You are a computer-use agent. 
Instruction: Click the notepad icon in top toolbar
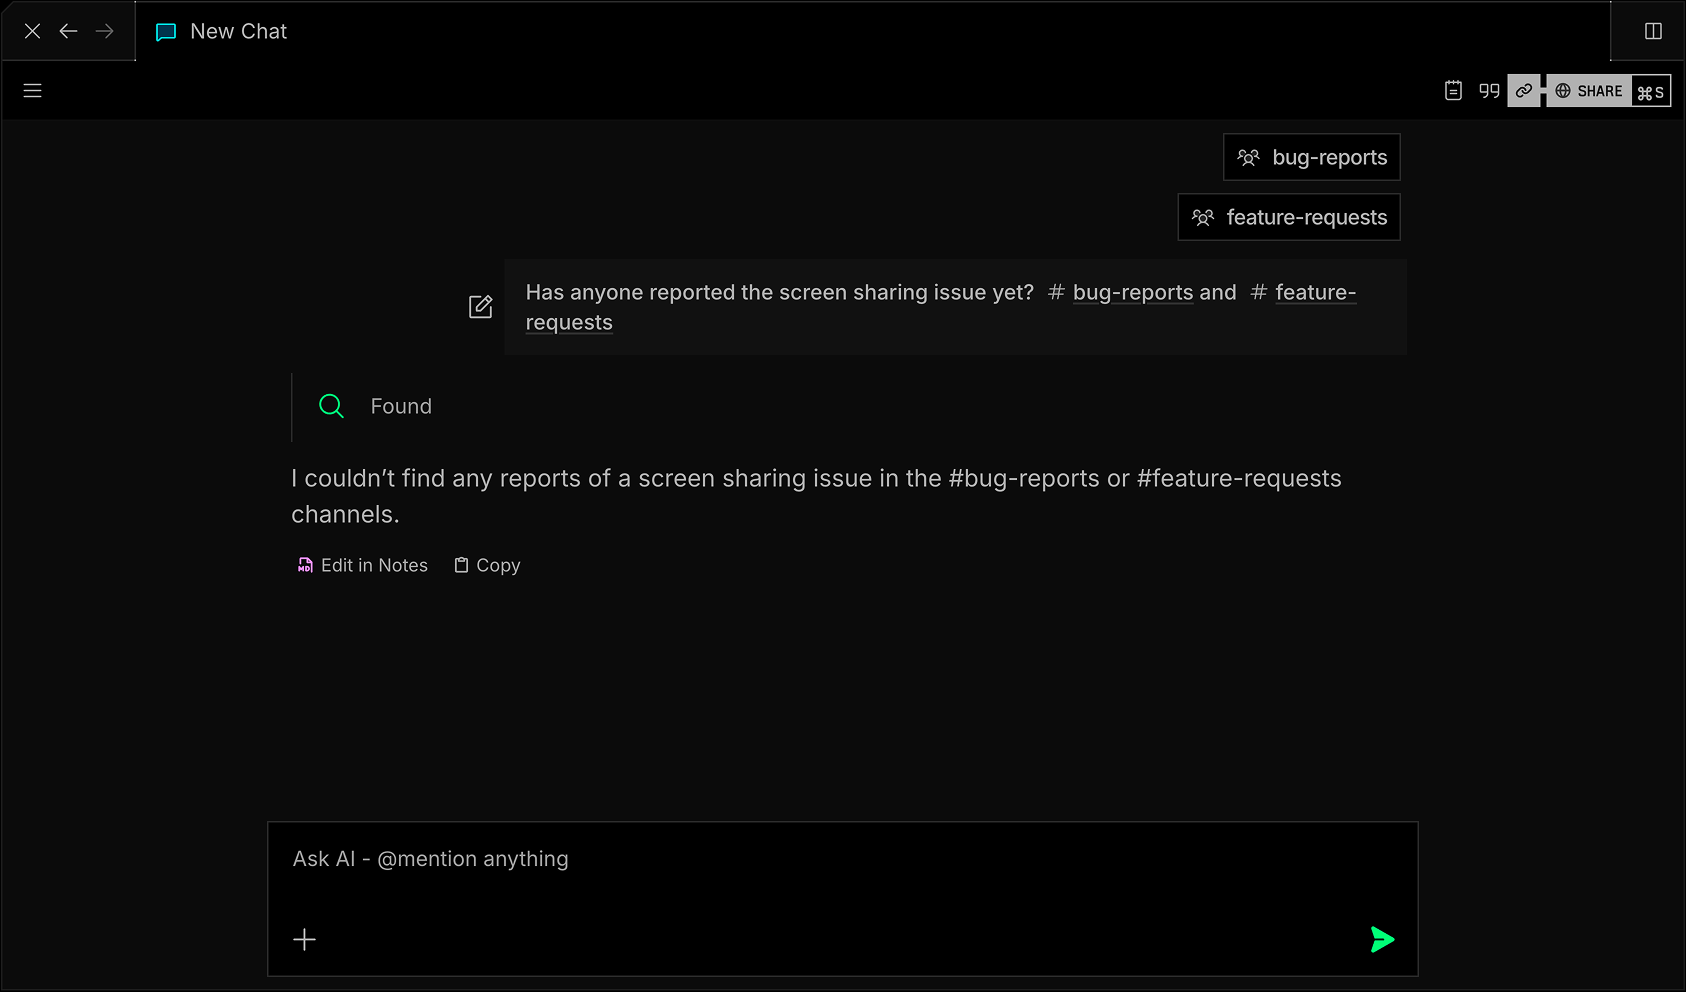click(1453, 91)
